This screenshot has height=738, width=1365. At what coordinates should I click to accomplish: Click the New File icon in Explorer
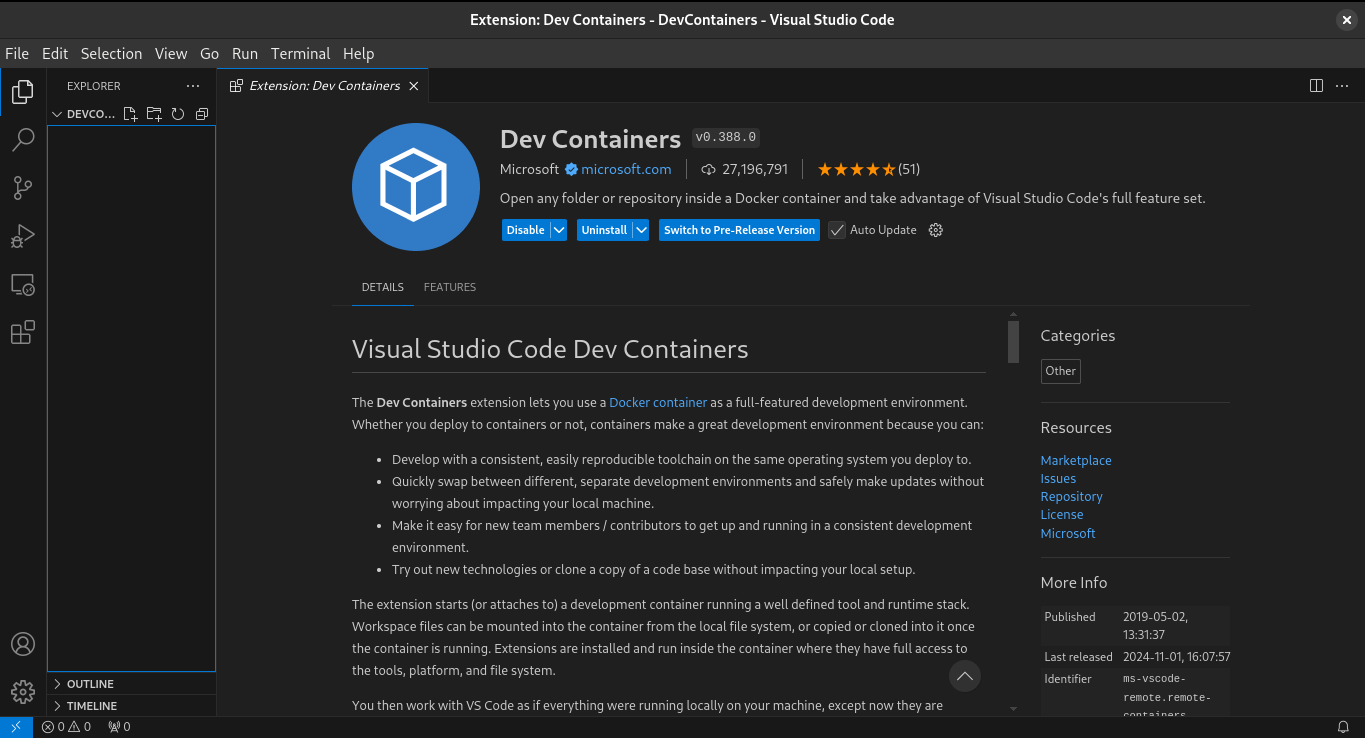pyautogui.click(x=130, y=114)
